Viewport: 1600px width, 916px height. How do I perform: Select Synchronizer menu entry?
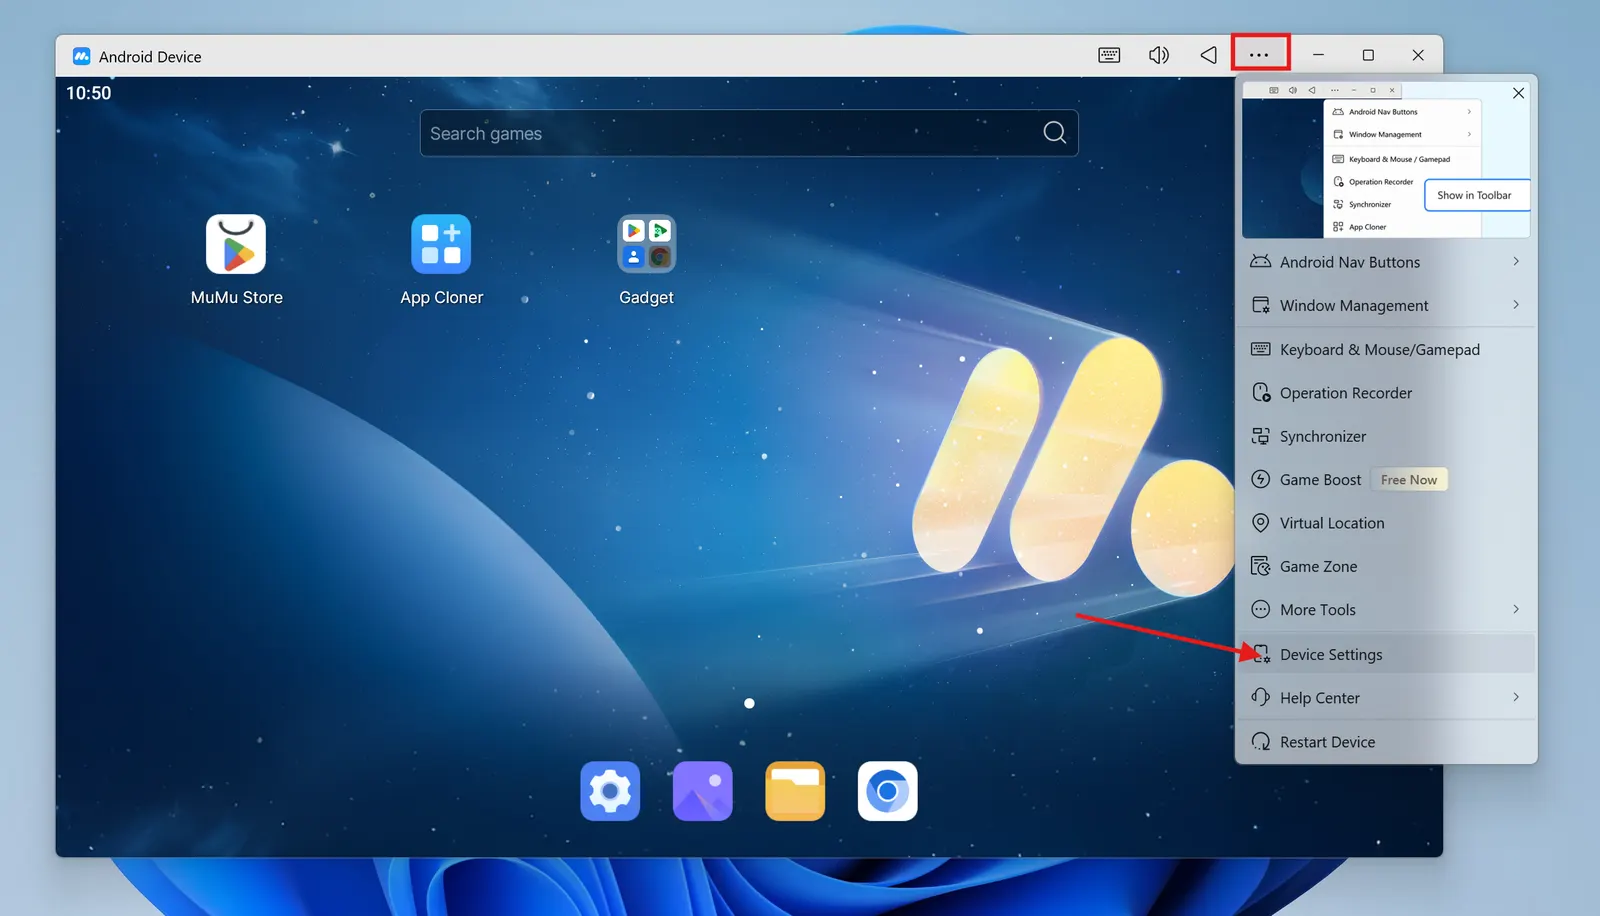[x=1386, y=436]
